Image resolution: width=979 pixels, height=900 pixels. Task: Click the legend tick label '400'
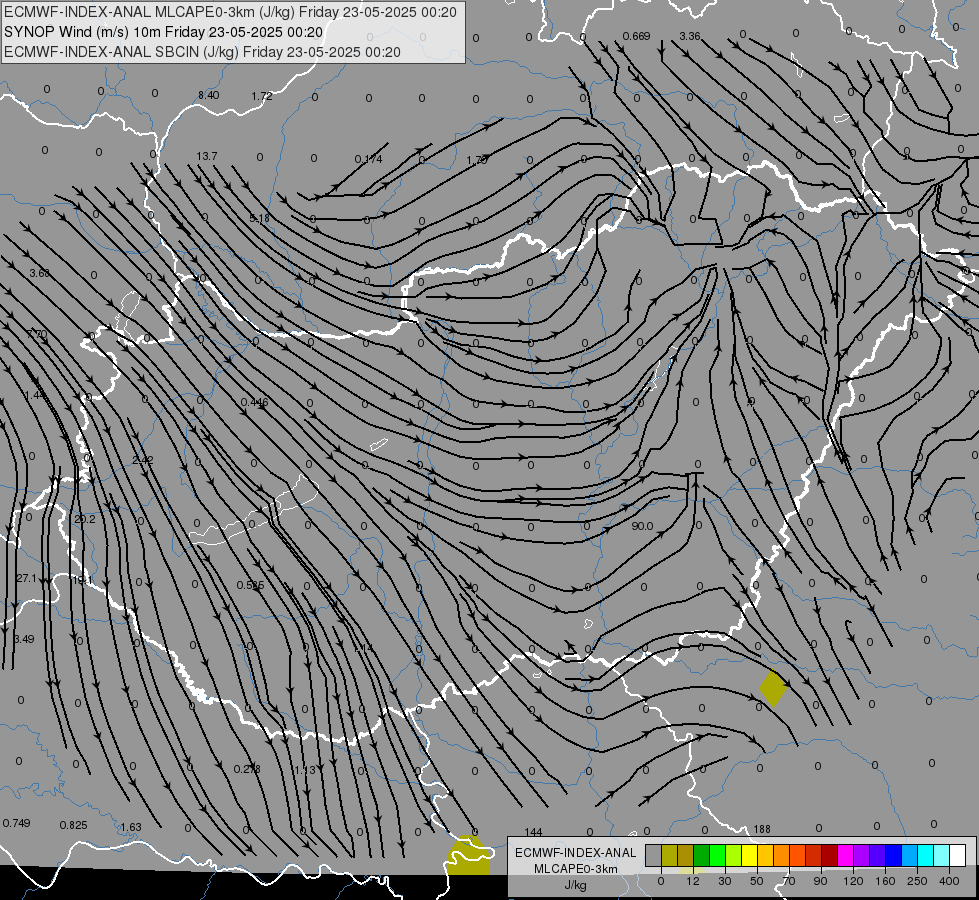(949, 881)
